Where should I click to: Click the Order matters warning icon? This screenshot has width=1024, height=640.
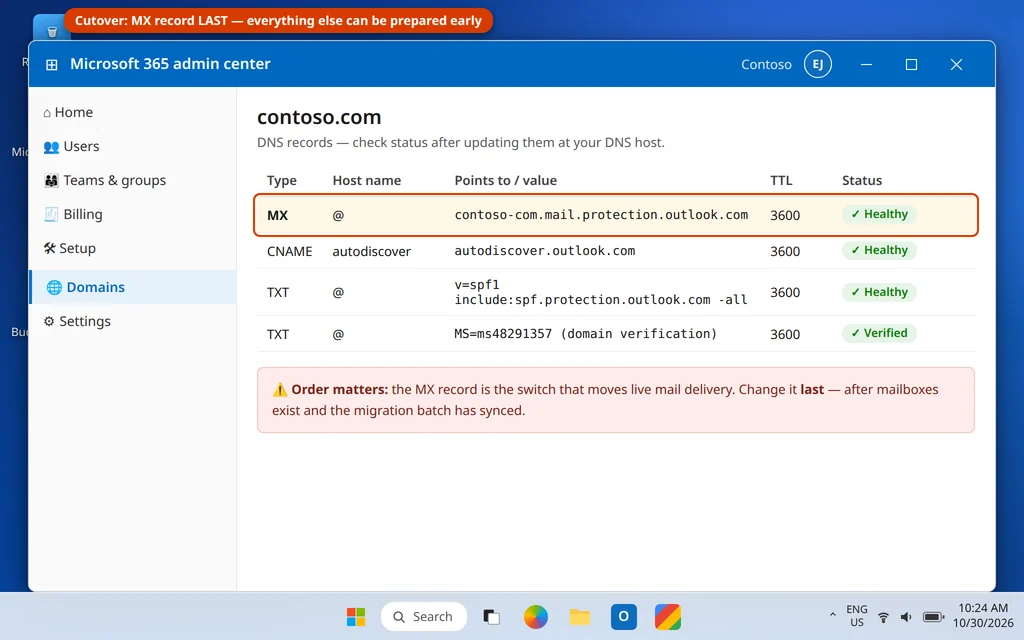click(x=280, y=390)
